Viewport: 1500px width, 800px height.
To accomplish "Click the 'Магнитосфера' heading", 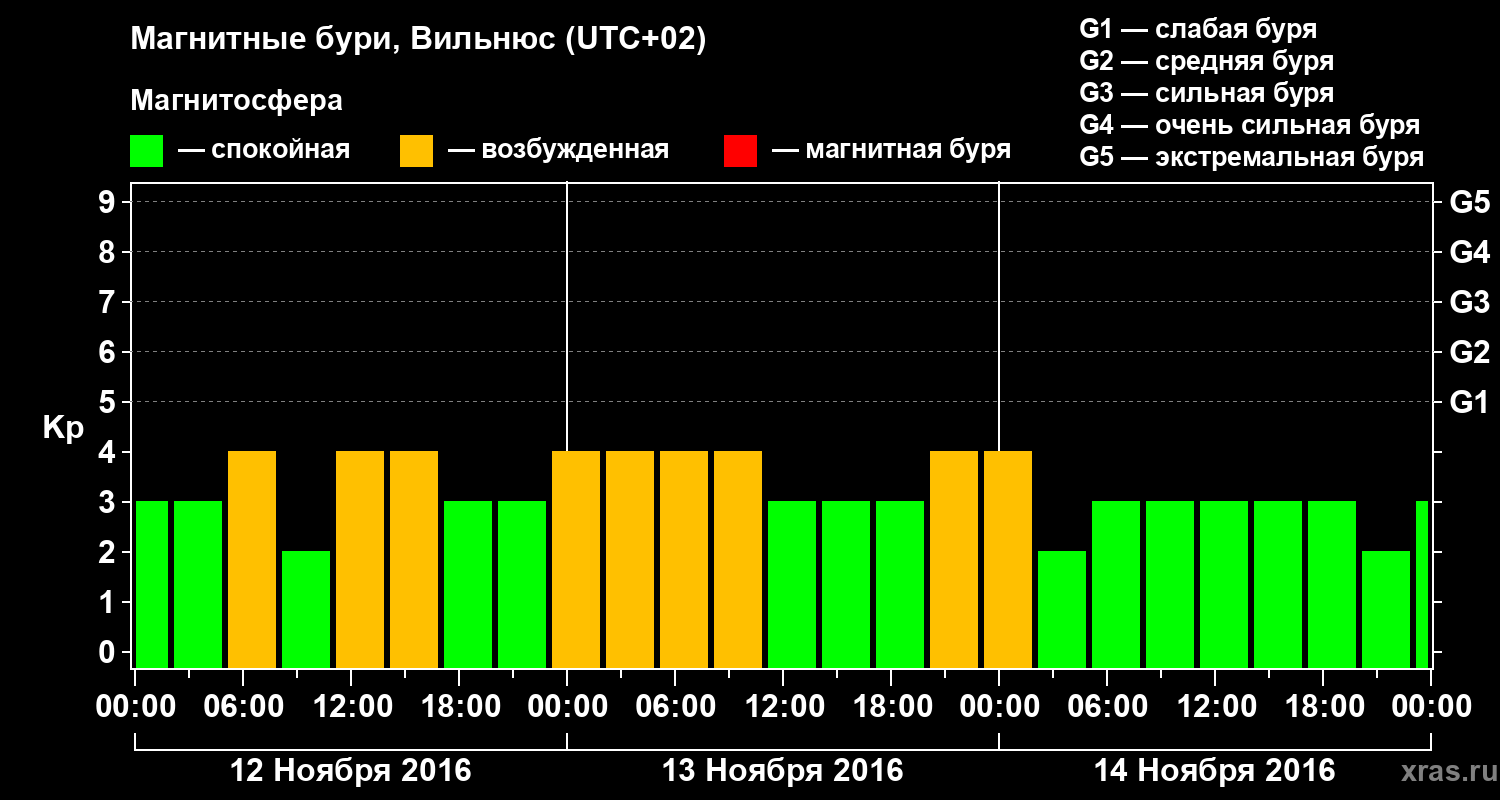I will (x=237, y=101).
